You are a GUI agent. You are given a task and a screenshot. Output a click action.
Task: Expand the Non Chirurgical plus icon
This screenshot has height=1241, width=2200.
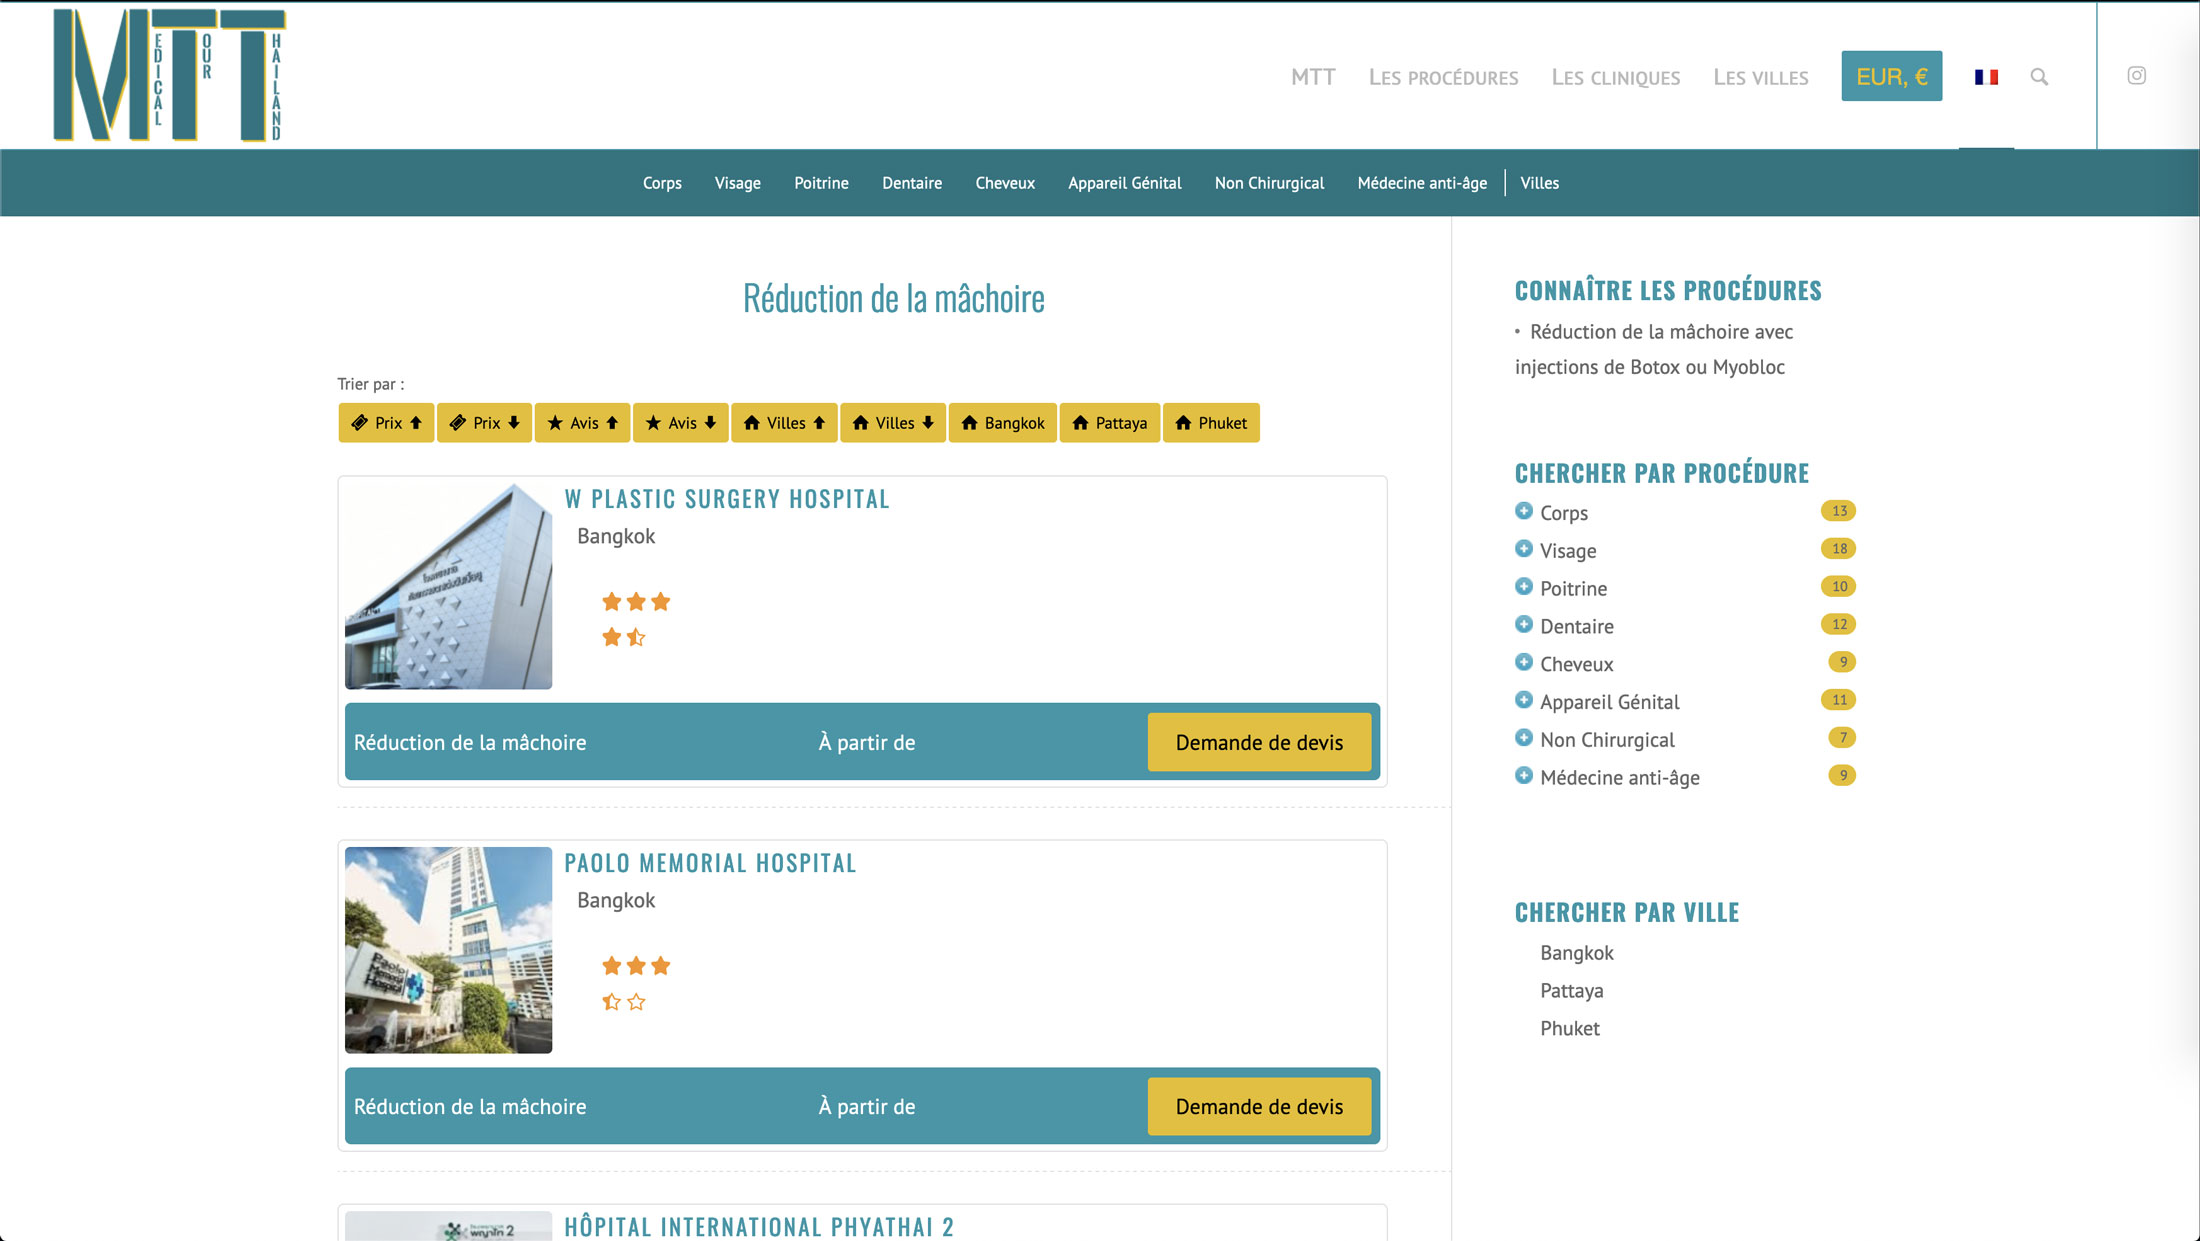tap(1524, 738)
